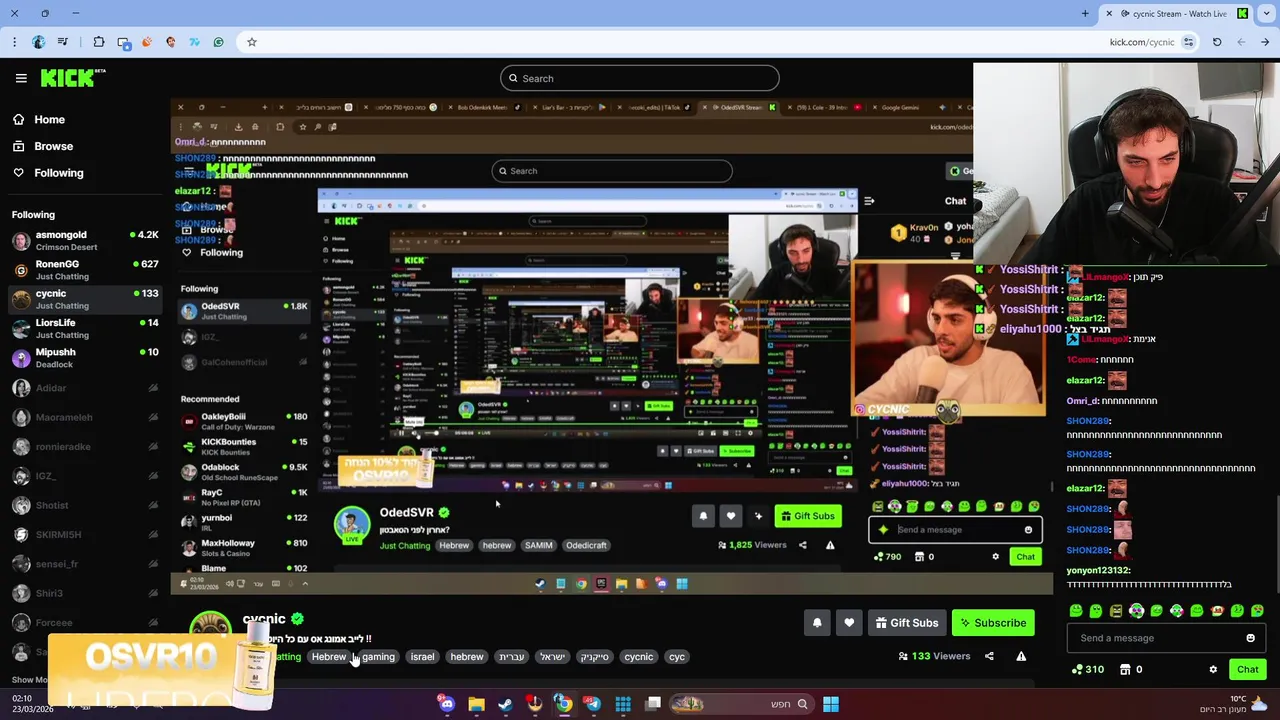Viewport: 1280px width, 720px height.
Task: Open asmongold channel in Following list
Action: (83, 241)
